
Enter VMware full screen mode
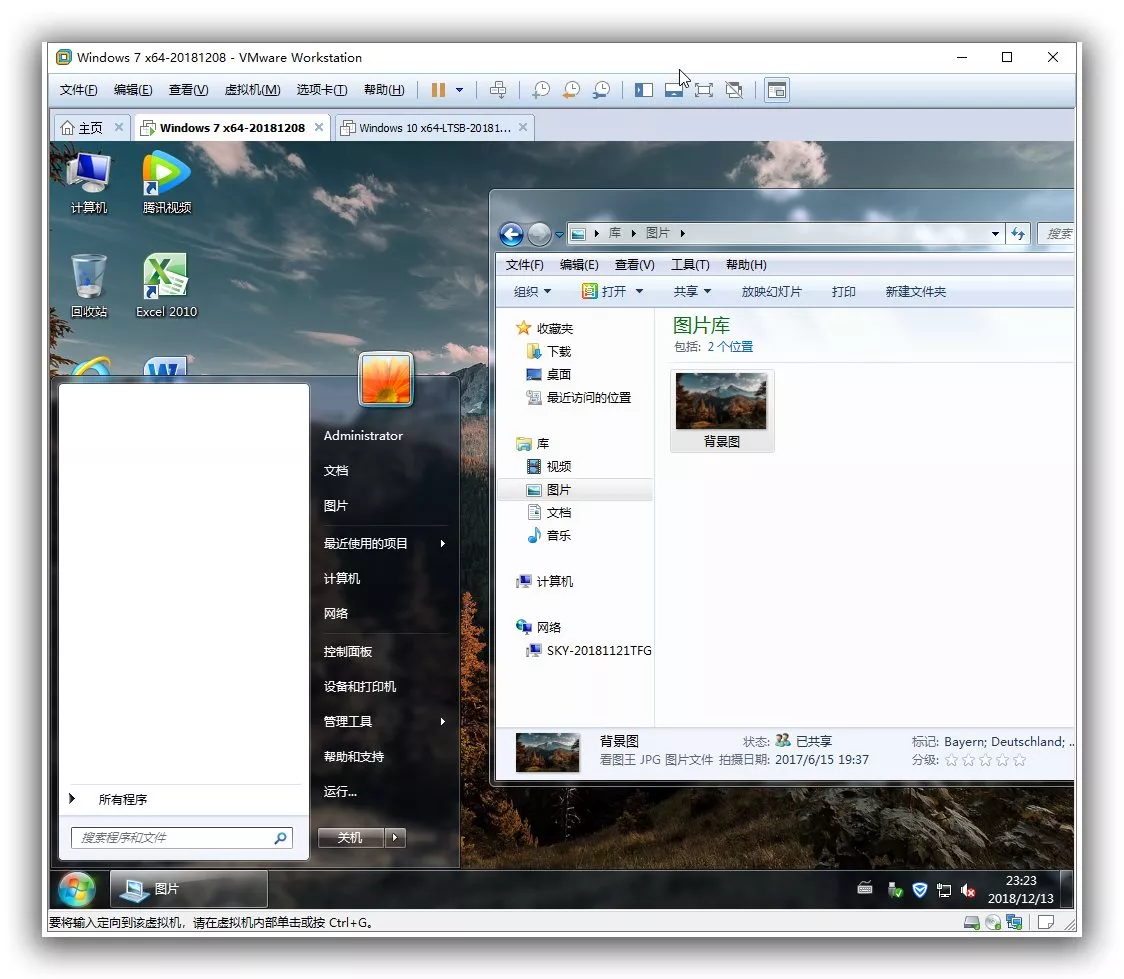(704, 90)
